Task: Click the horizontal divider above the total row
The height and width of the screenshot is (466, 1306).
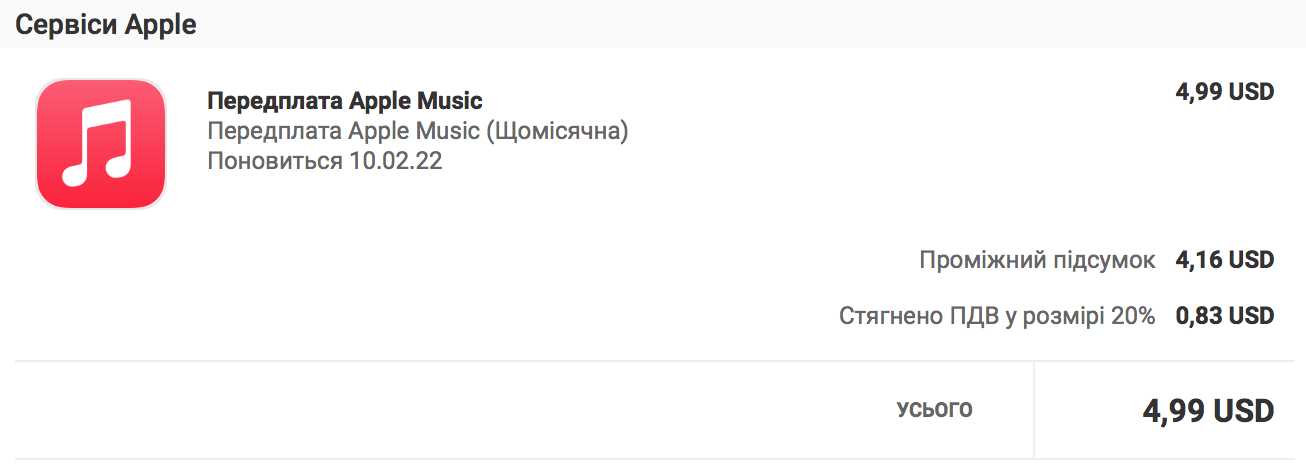Action: click(x=652, y=361)
